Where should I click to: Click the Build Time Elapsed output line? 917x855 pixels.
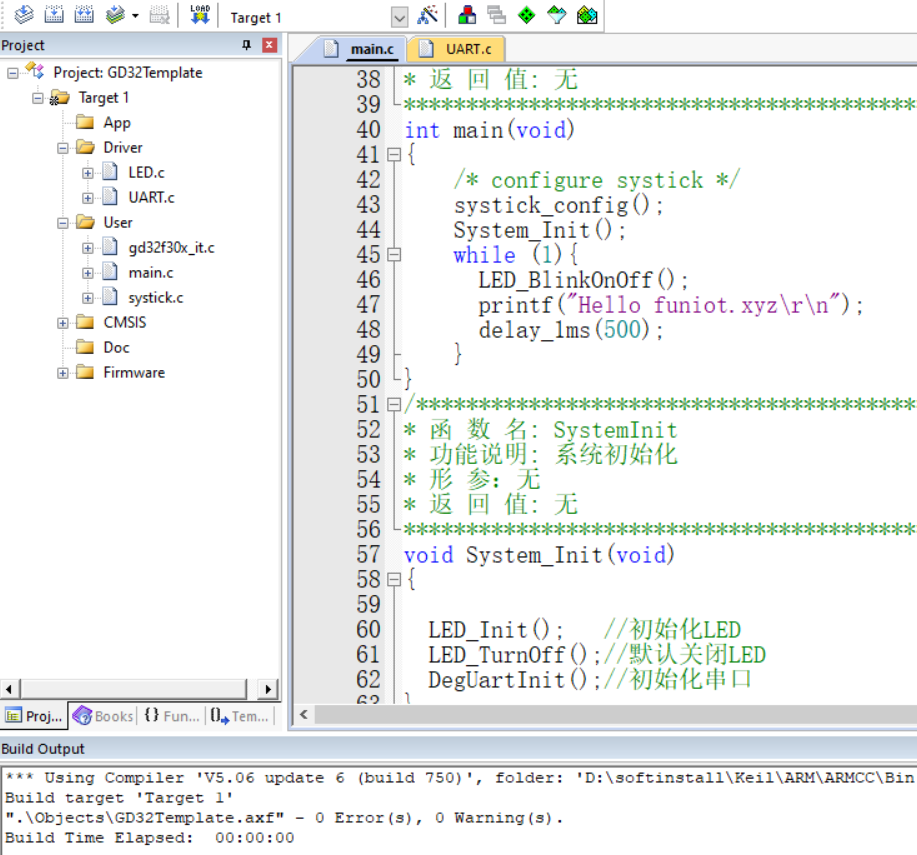[x=150, y=837]
